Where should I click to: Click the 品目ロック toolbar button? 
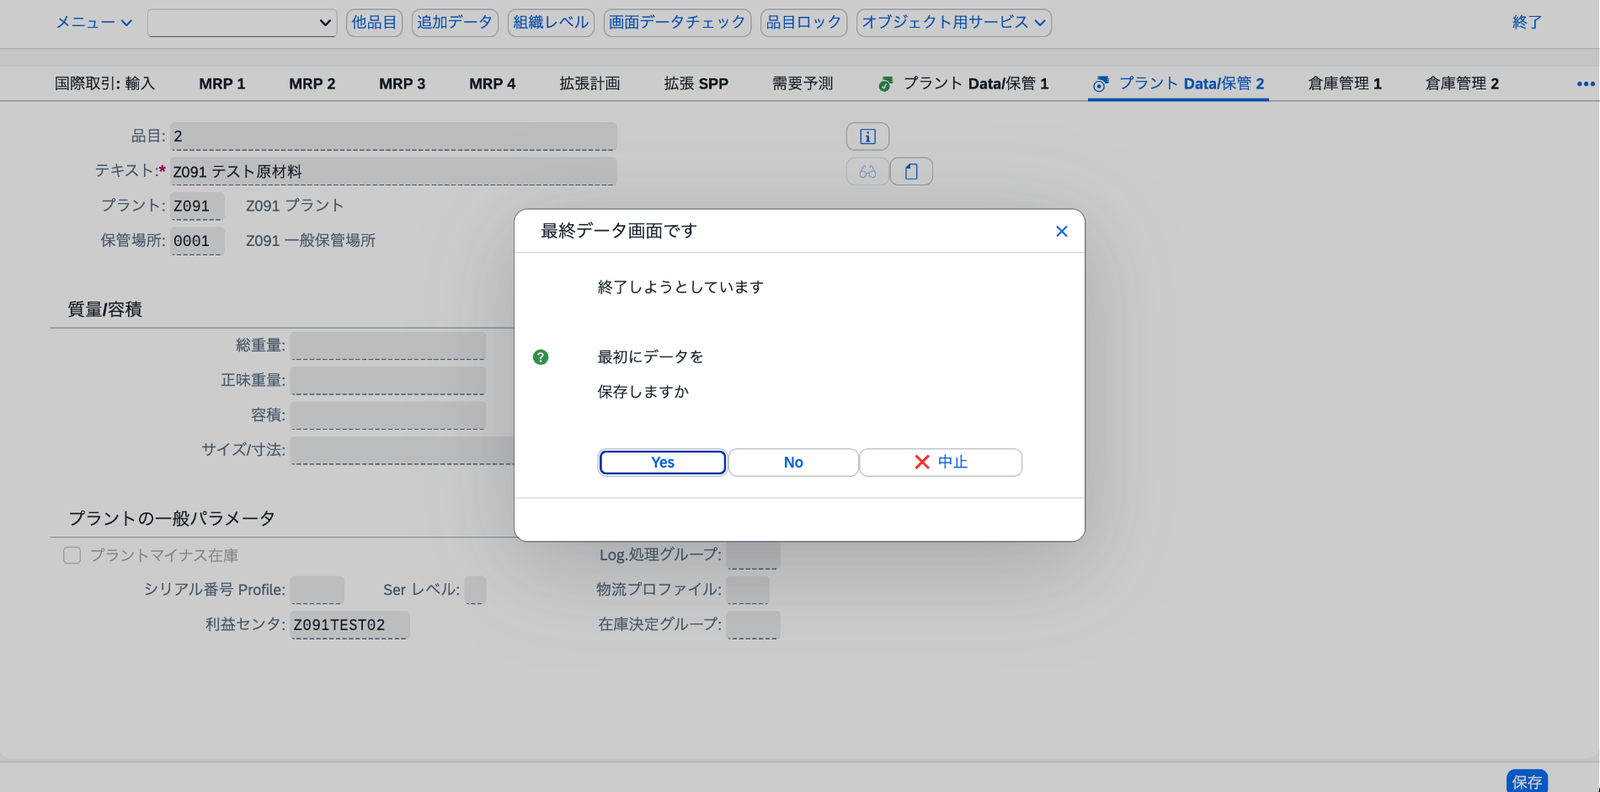tap(804, 22)
